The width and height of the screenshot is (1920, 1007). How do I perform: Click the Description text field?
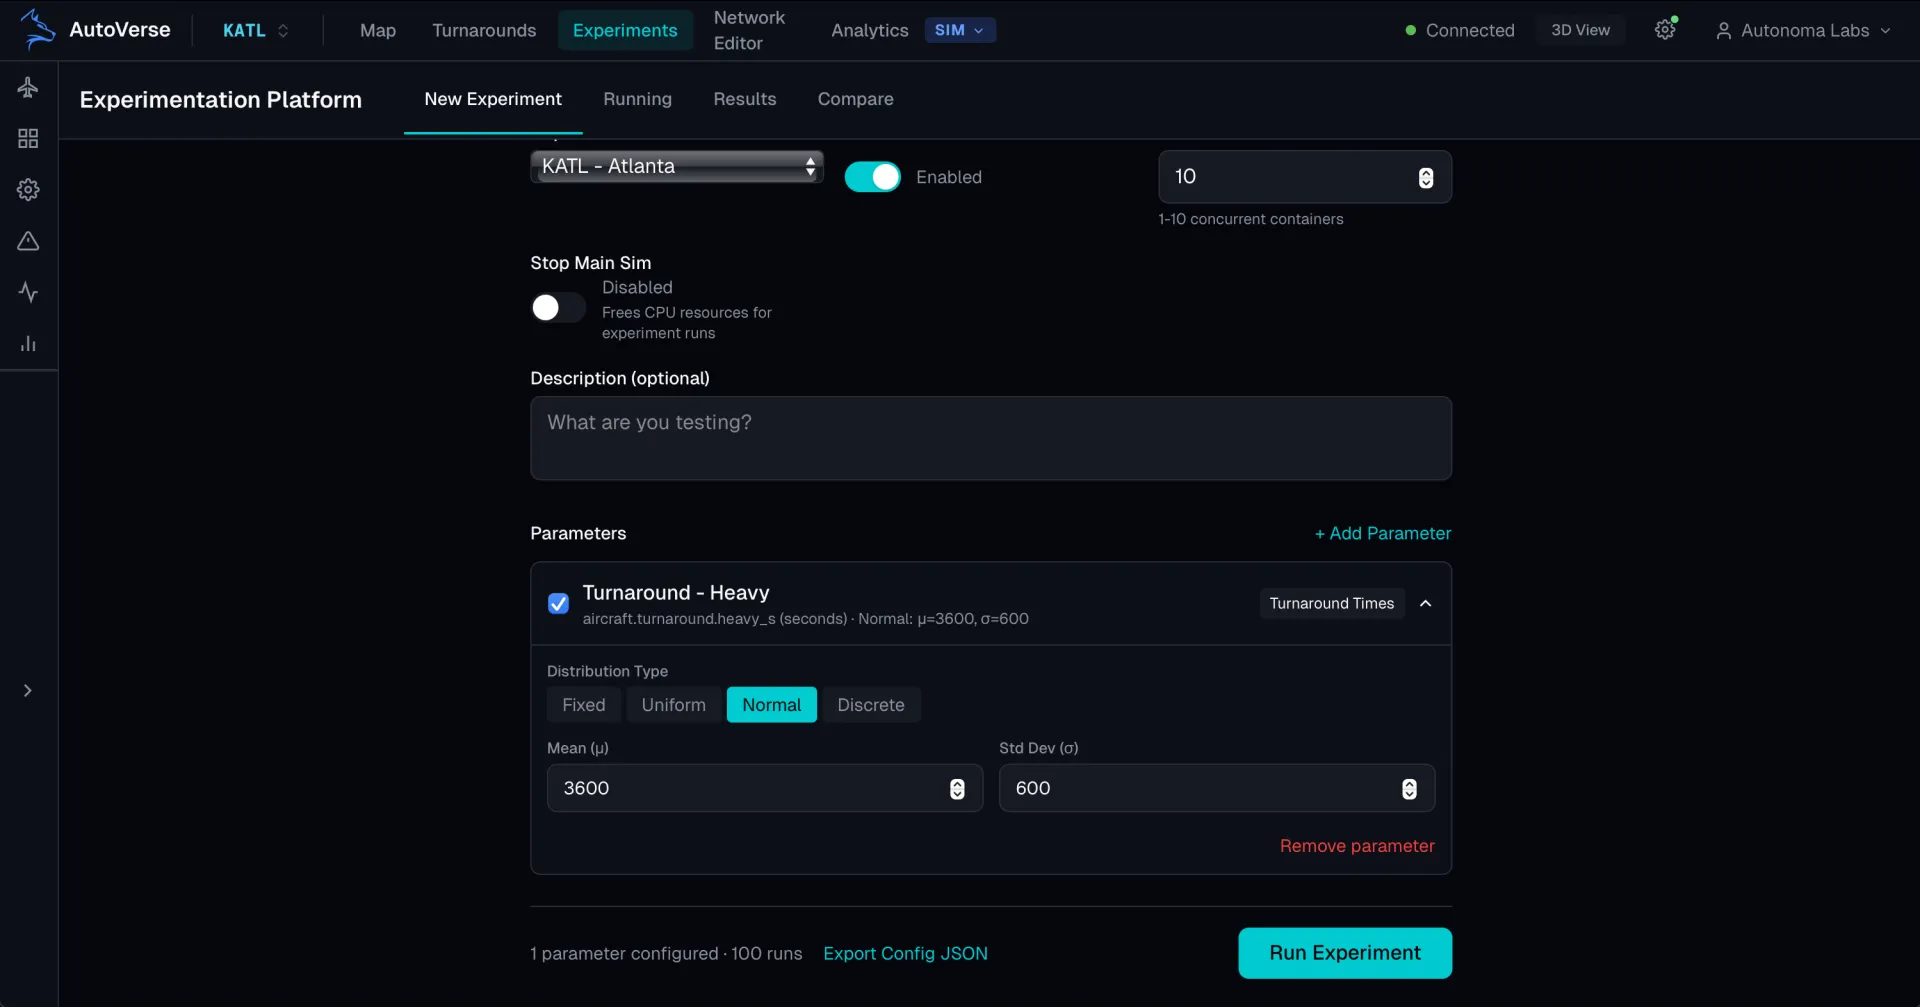pyautogui.click(x=990, y=438)
